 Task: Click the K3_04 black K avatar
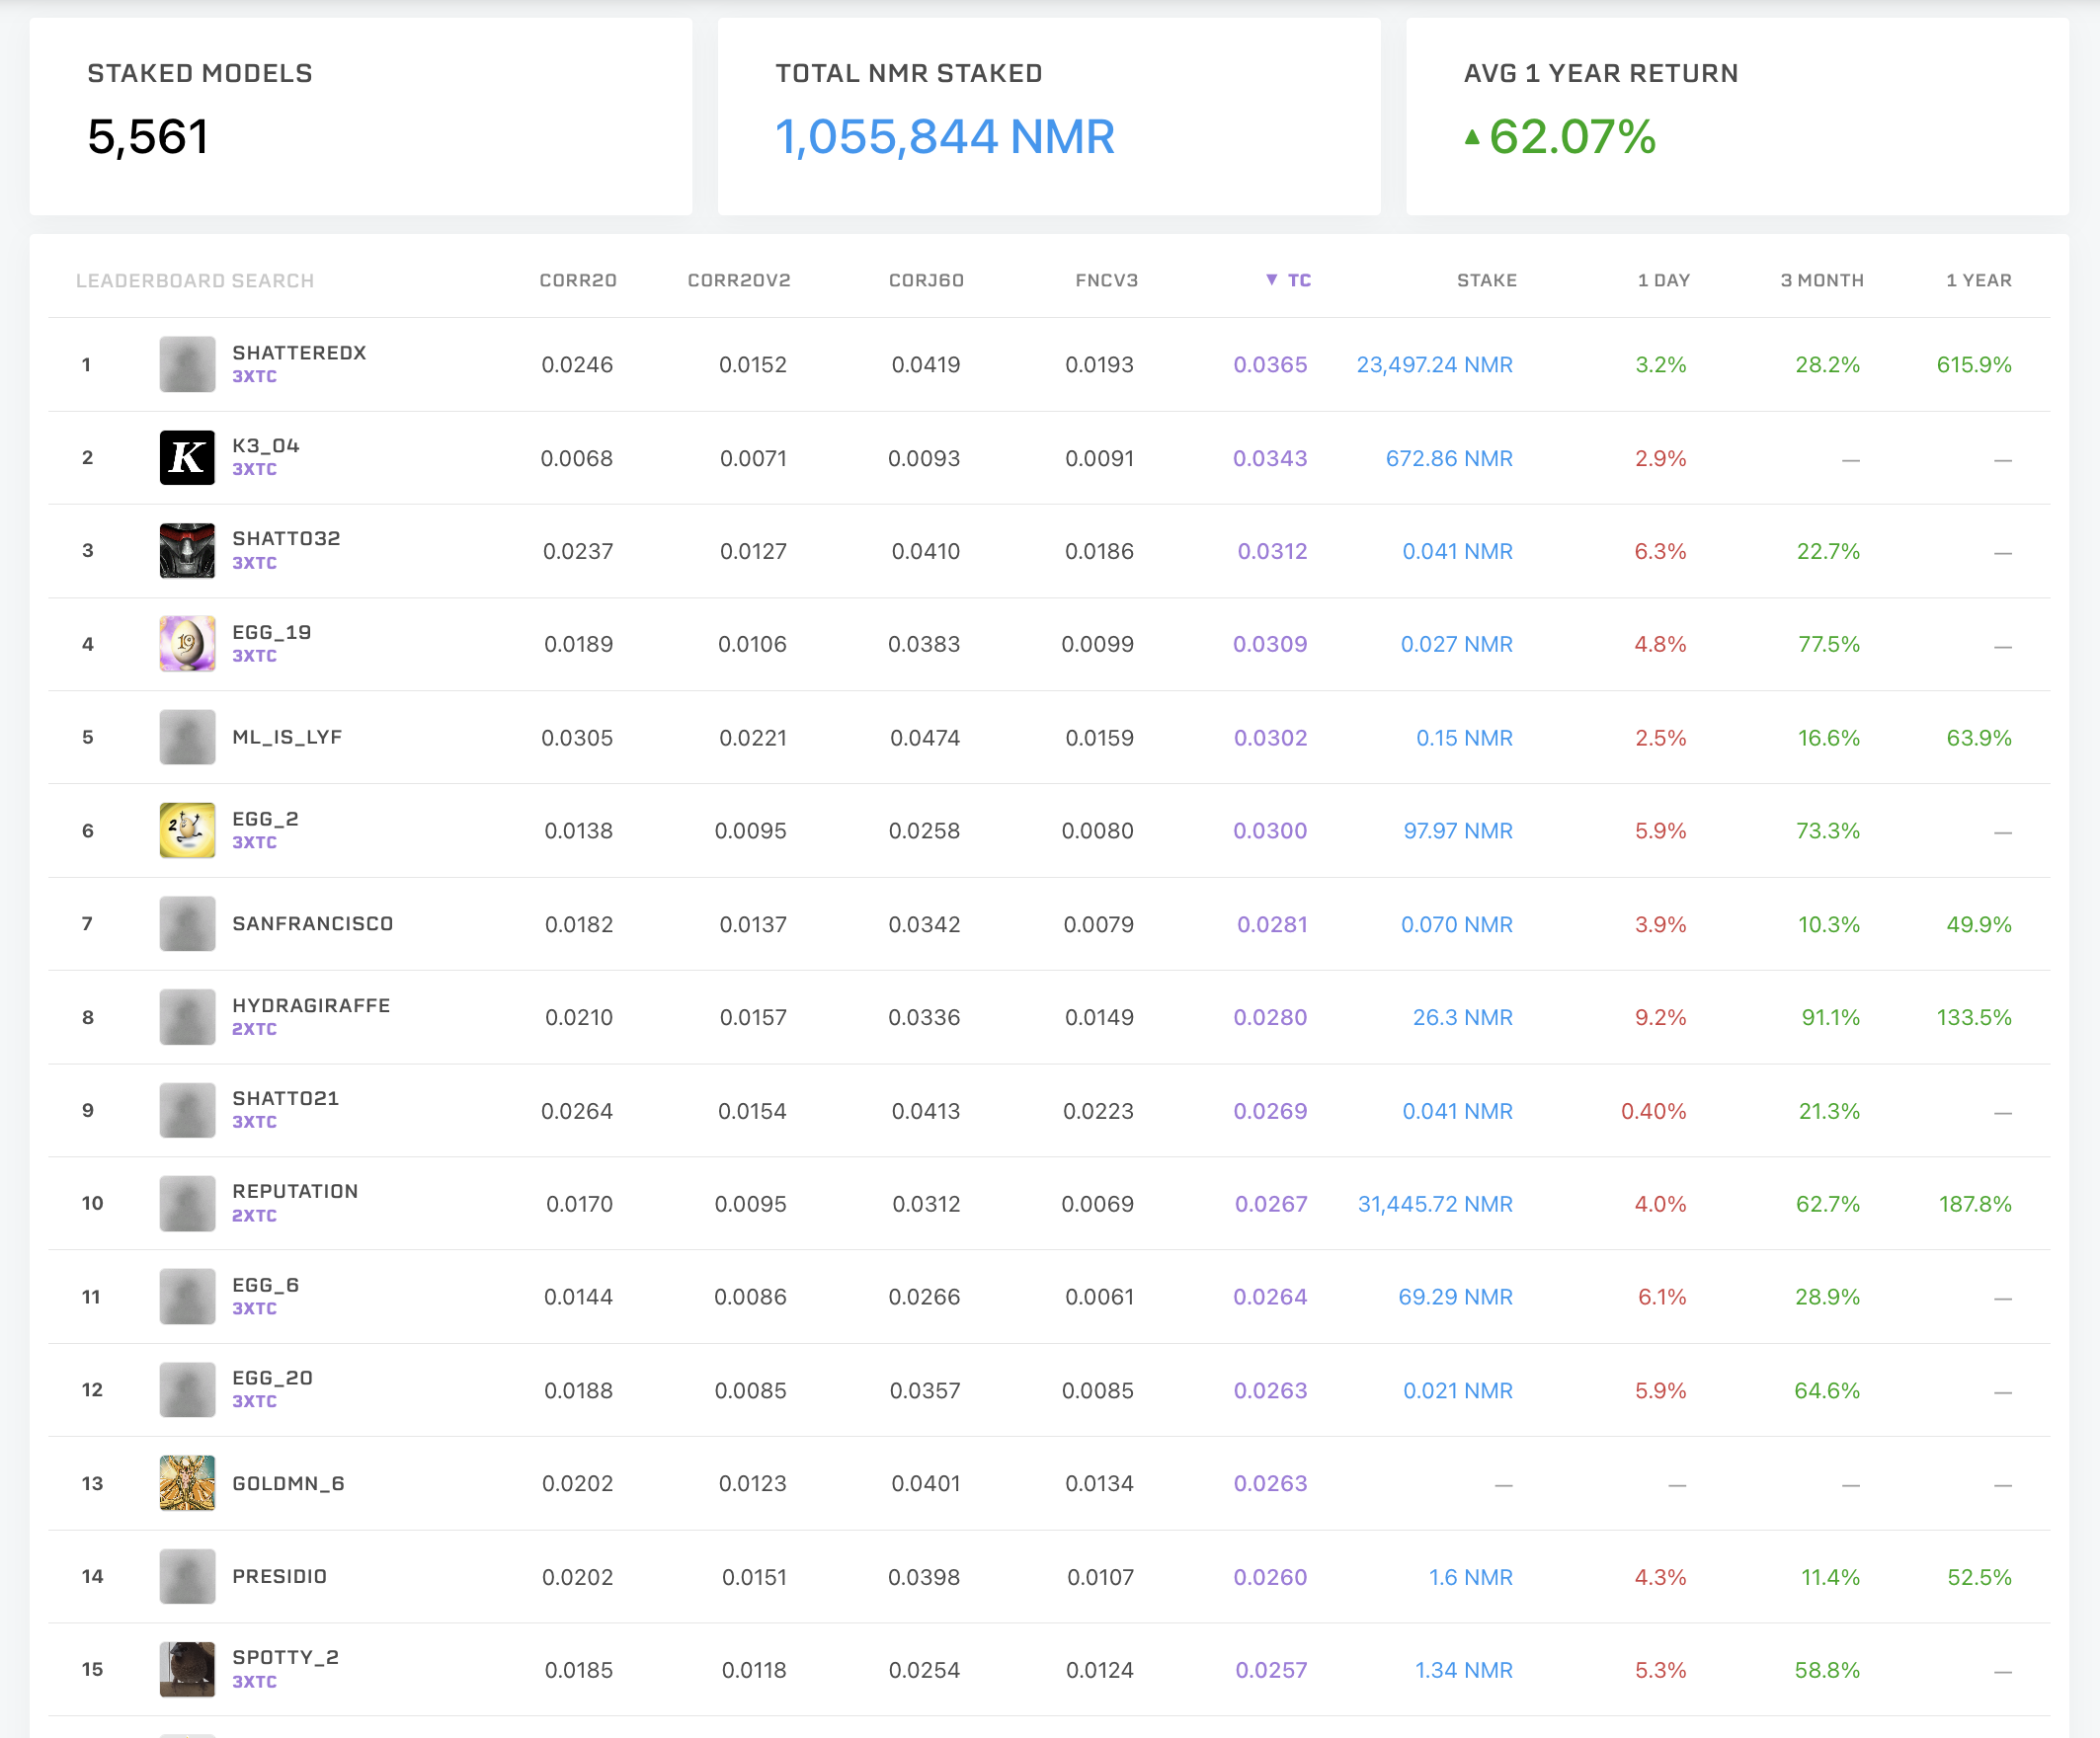click(x=187, y=458)
